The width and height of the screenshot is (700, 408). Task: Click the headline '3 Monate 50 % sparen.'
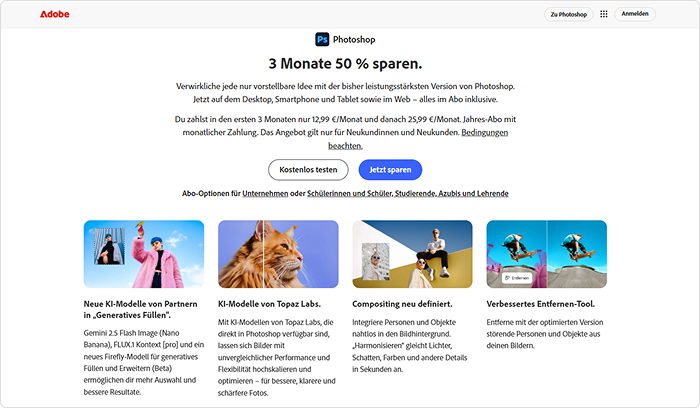(x=345, y=64)
